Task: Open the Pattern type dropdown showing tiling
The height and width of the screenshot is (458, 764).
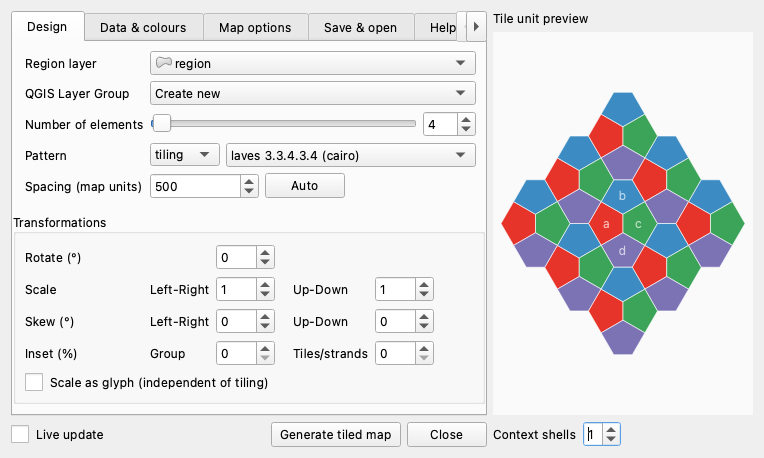Action: [185, 155]
